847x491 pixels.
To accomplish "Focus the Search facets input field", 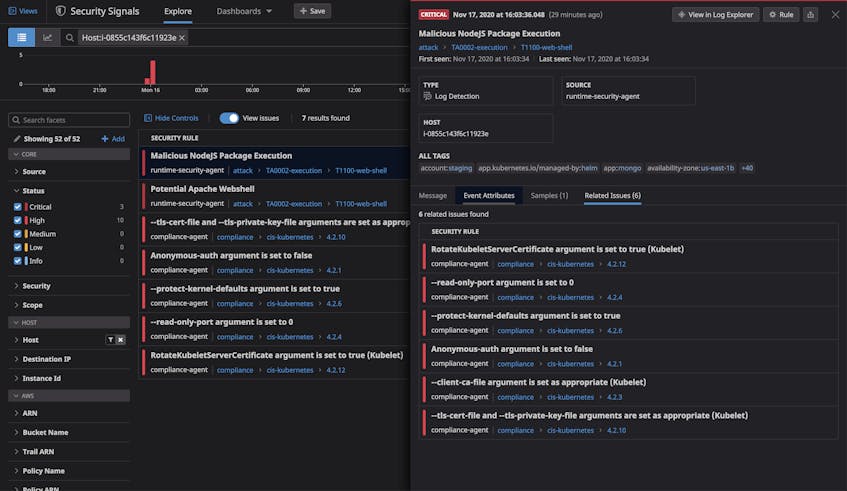I will (x=69, y=120).
